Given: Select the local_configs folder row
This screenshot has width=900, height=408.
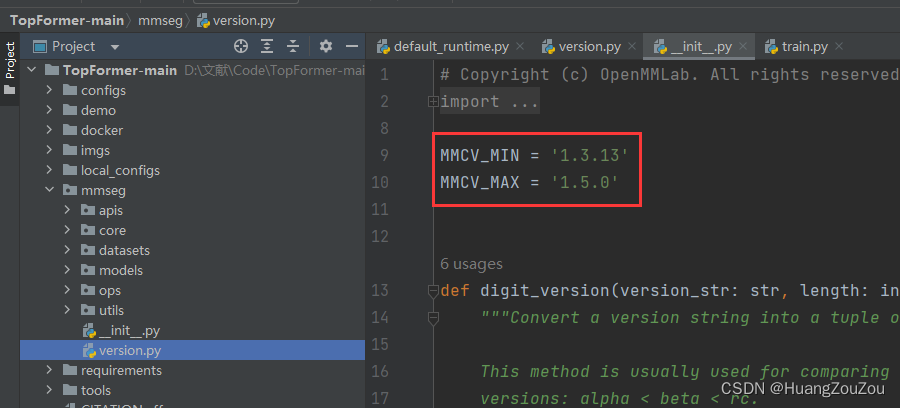Looking at the screenshot, I should tap(192, 170).
